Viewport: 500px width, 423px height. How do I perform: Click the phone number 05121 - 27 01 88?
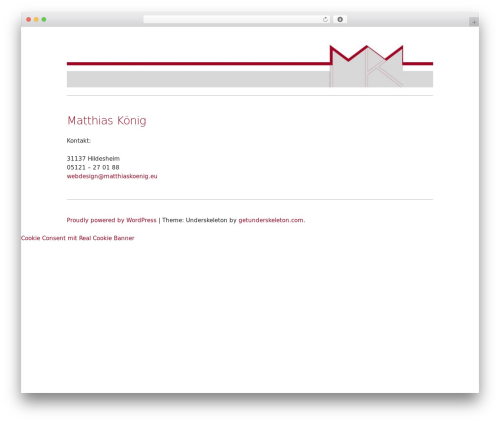[x=93, y=167]
